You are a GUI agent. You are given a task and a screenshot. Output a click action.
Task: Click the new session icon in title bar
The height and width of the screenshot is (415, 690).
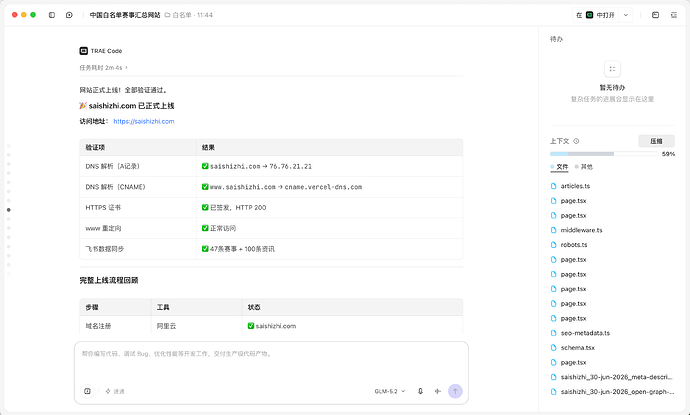tap(69, 15)
